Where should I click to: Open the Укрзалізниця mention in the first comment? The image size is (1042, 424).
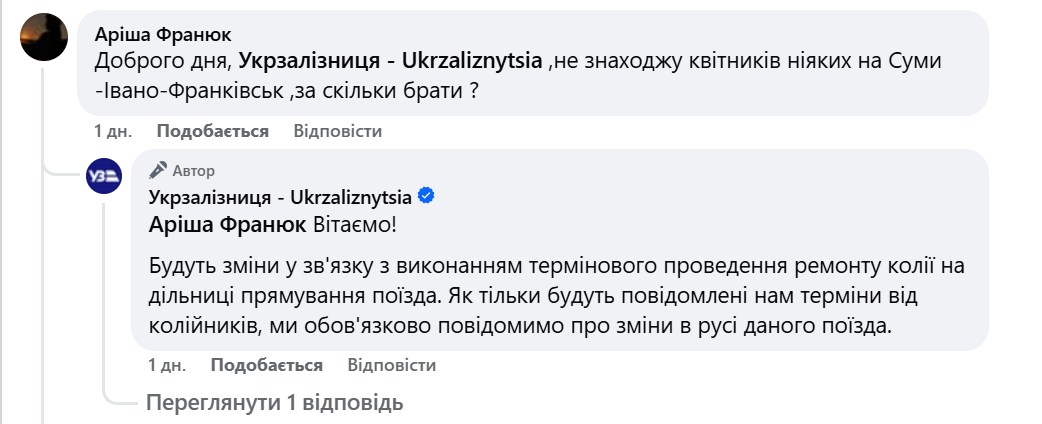pos(392,62)
